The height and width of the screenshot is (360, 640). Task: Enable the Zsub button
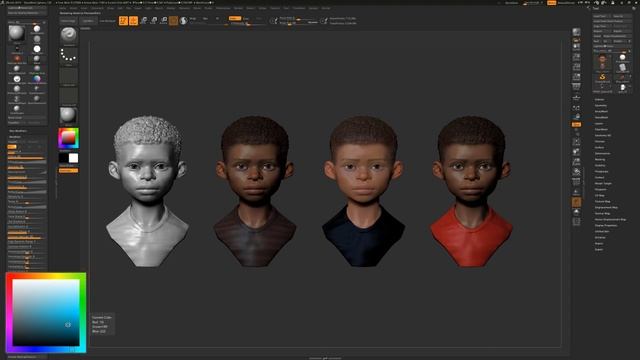click(247, 18)
